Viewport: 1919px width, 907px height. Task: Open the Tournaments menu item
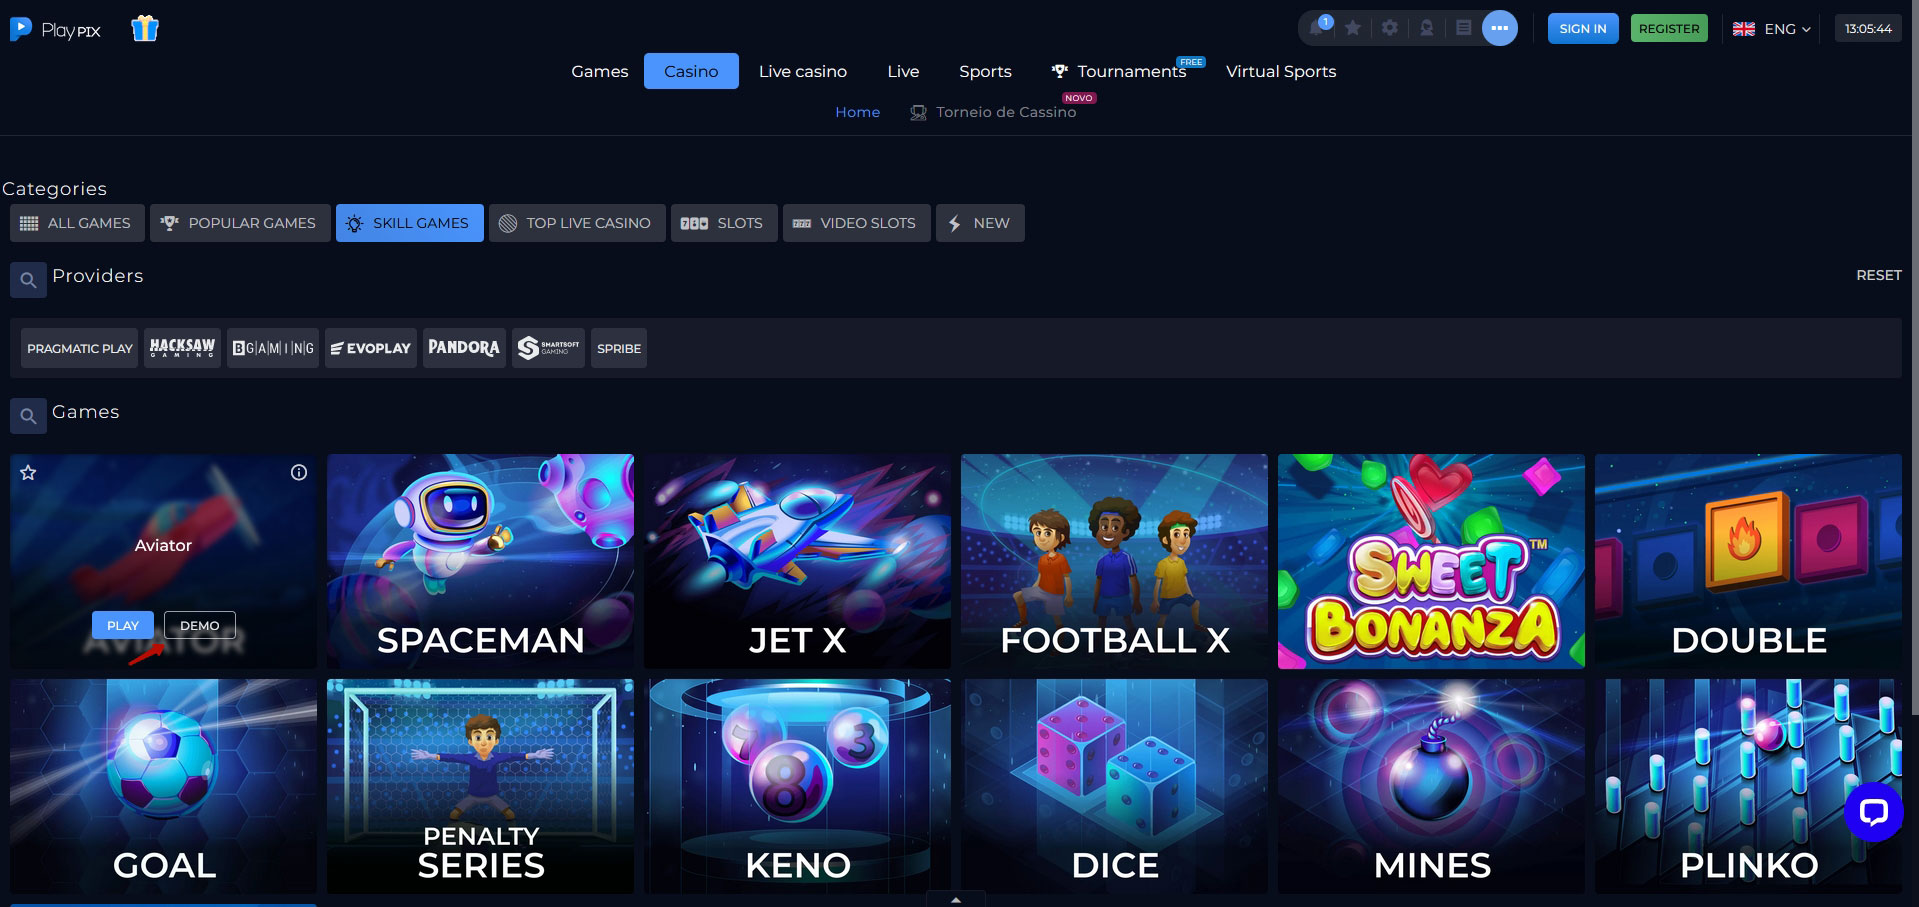(1119, 71)
